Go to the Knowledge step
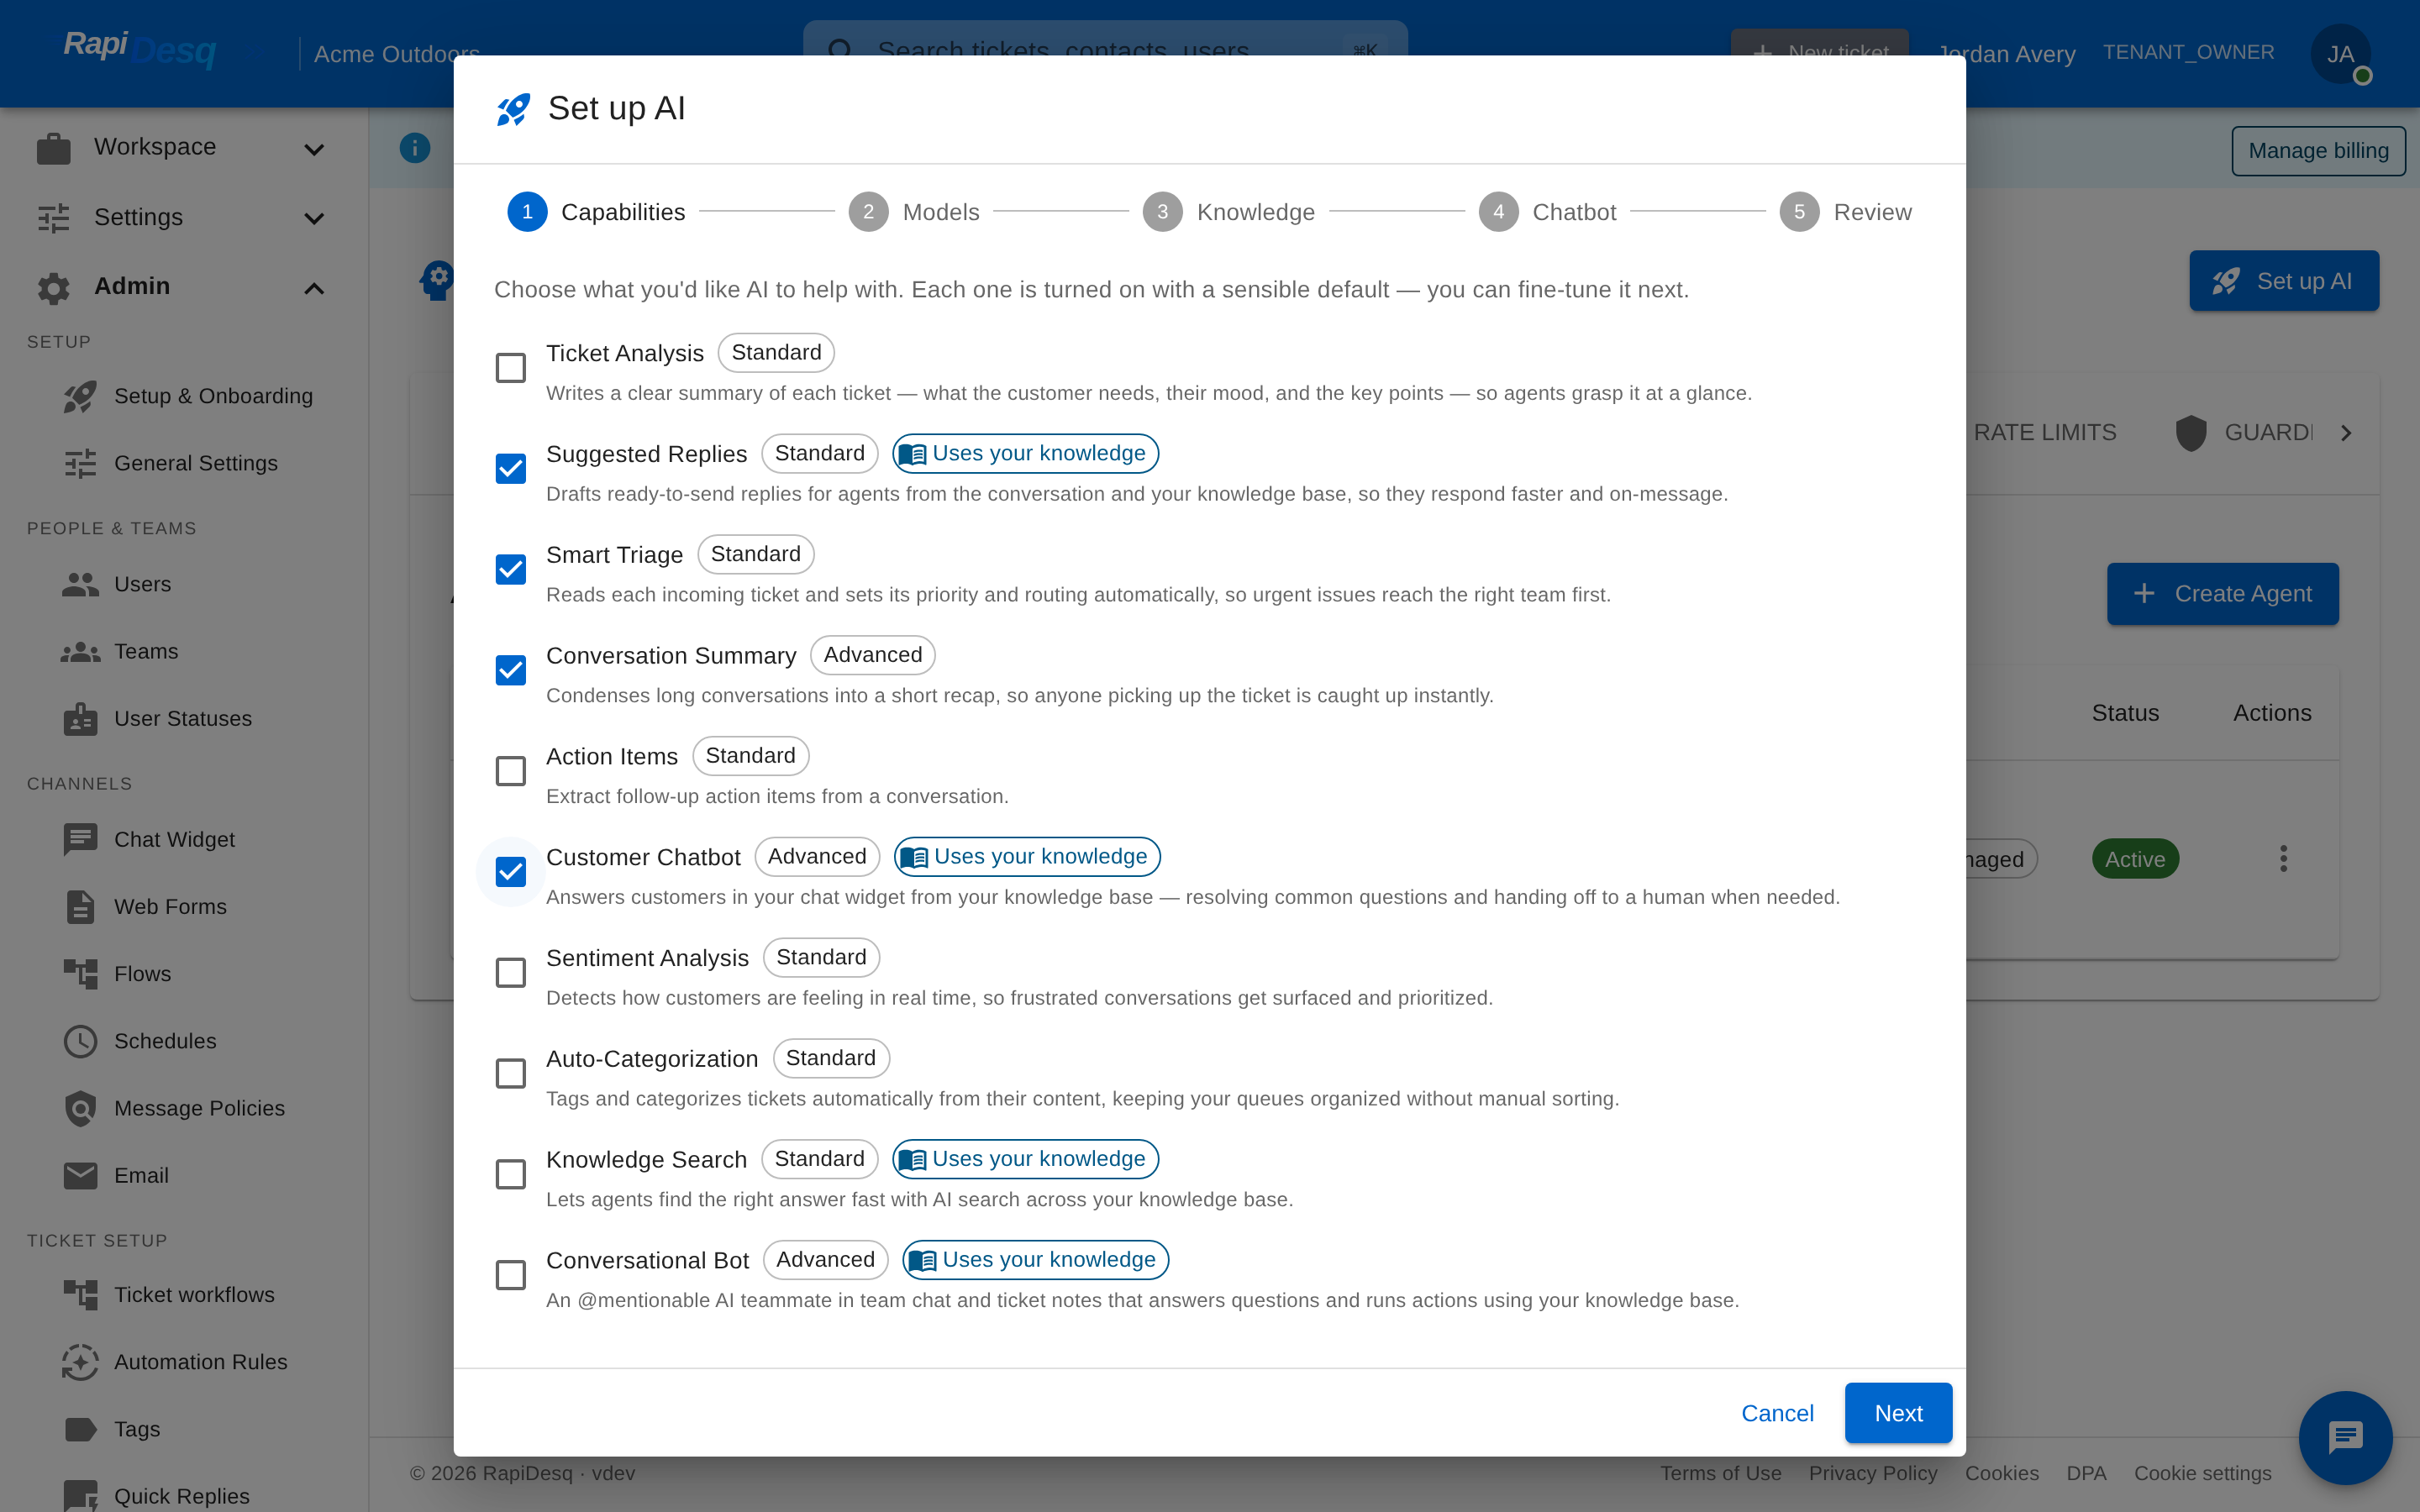 click(x=1229, y=212)
